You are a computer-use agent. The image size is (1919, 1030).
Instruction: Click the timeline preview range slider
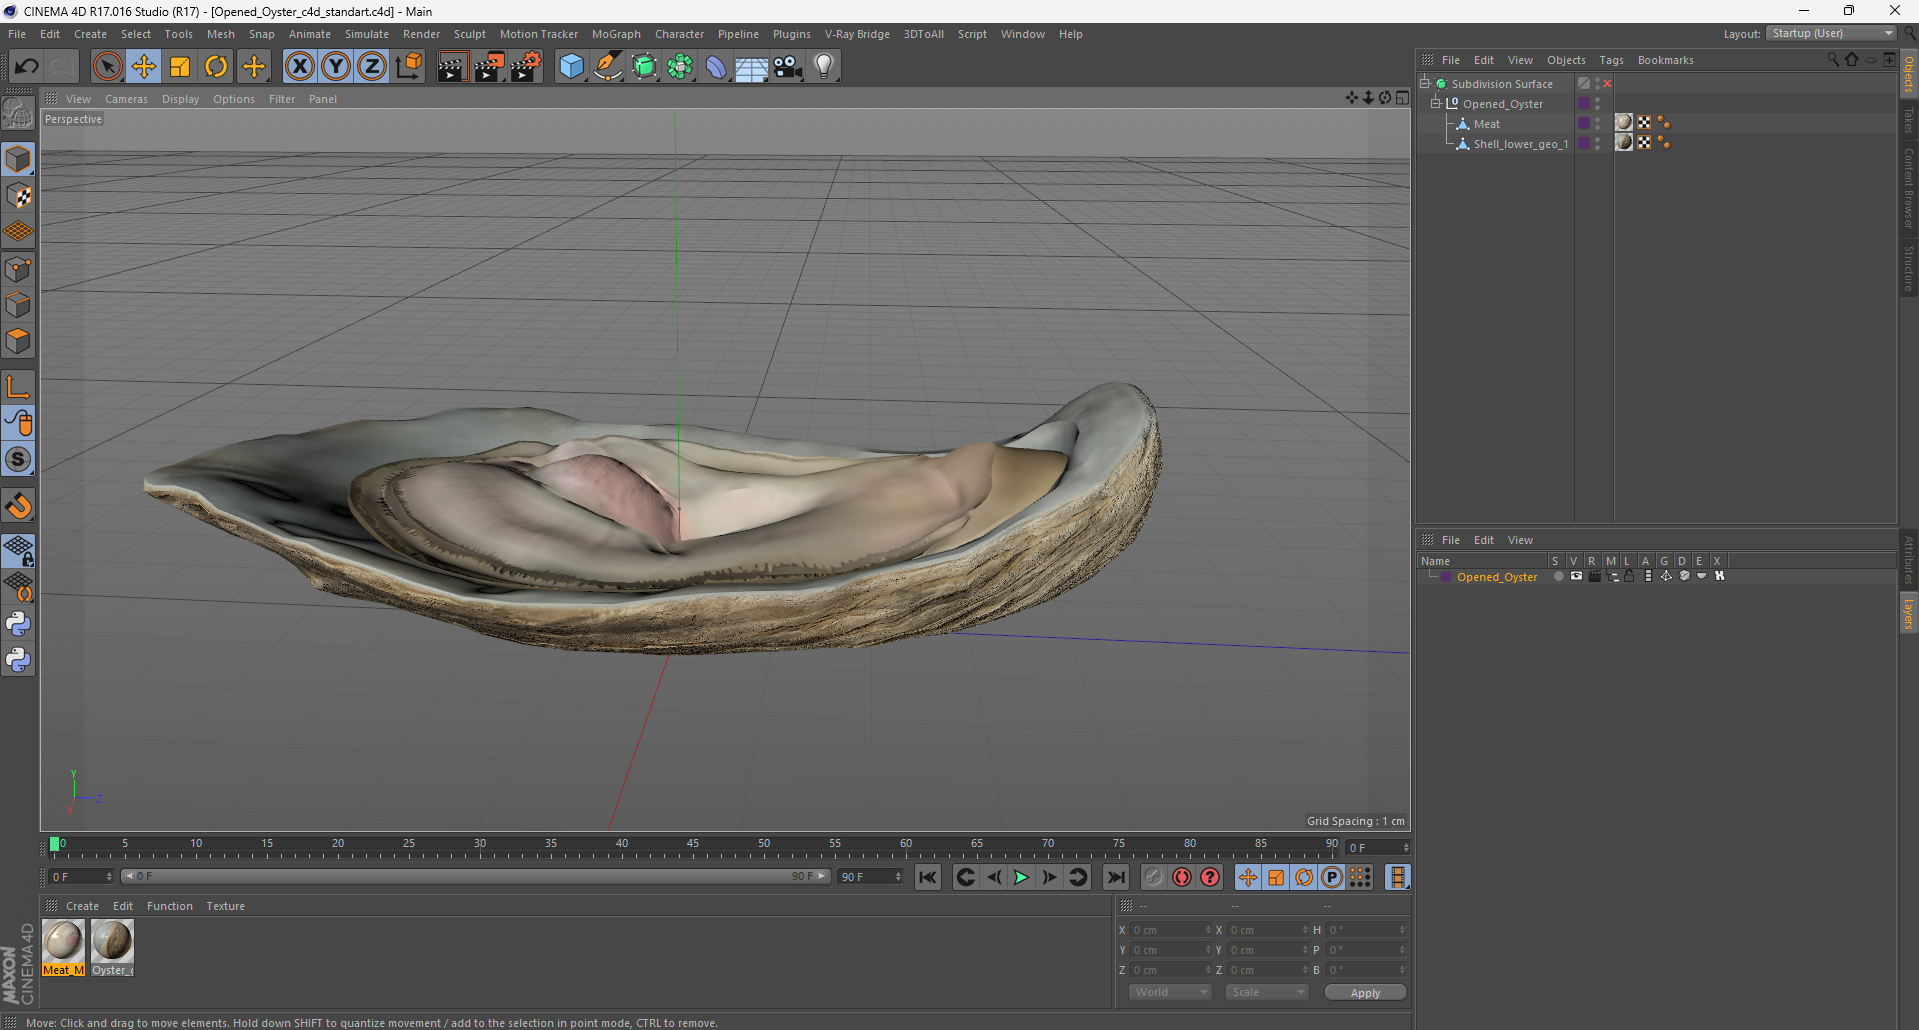coord(475,876)
